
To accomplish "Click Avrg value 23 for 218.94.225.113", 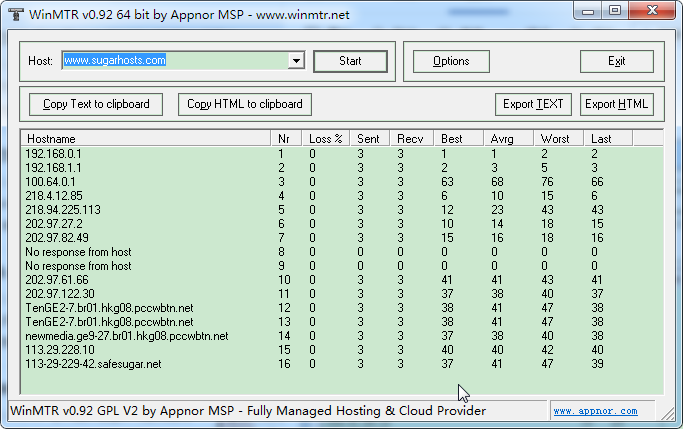I will (497, 210).
